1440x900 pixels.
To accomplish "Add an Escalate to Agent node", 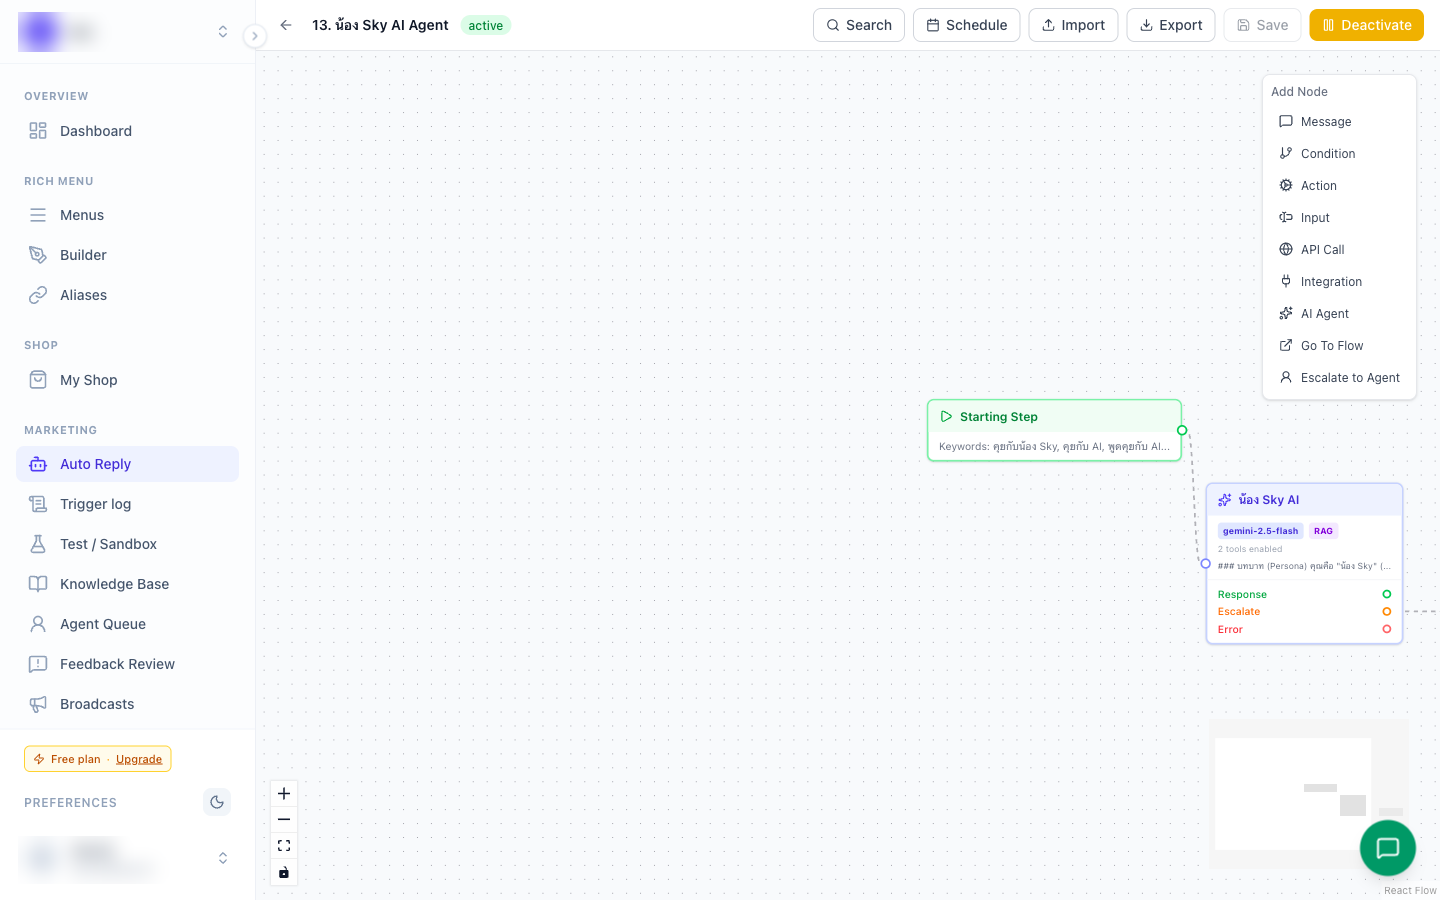I will point(1340,378).
